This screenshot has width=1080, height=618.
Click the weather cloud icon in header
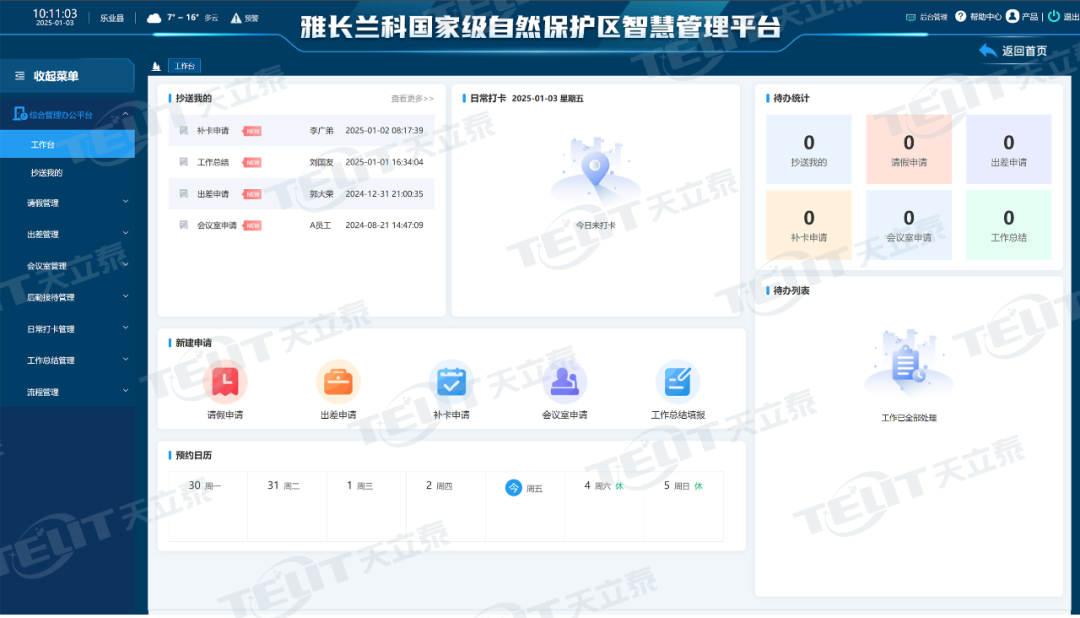click(x=154, y=18)
